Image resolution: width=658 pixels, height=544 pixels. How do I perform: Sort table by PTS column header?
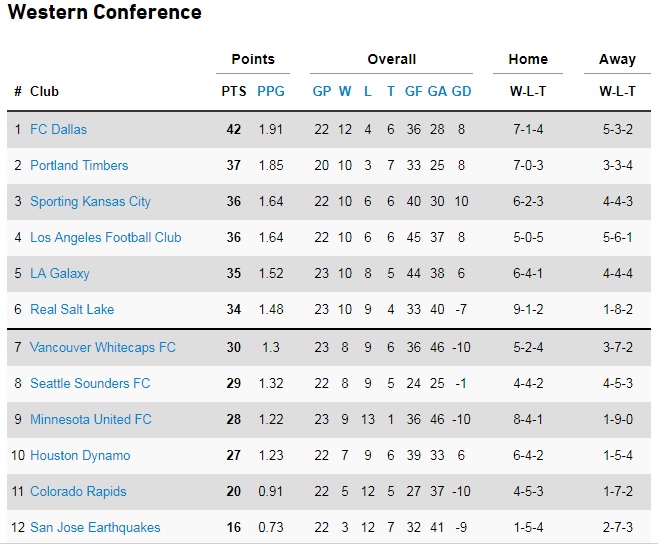[x=234, y=91]
